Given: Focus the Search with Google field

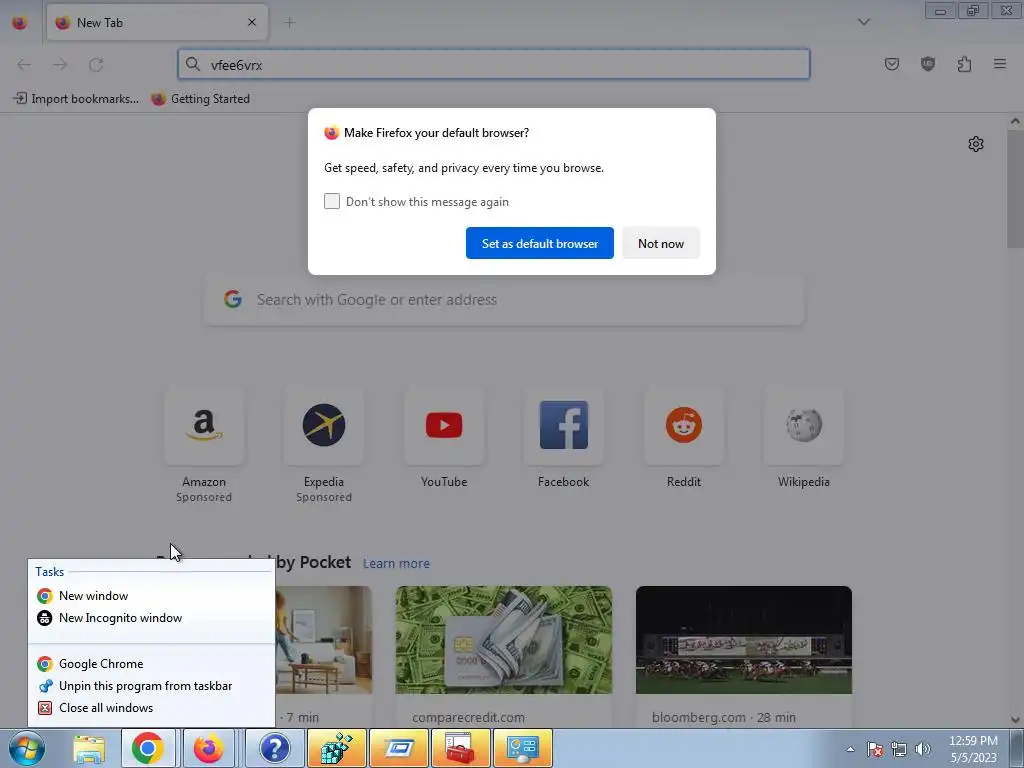Looking at the screenshot, I should click(504, 300).
